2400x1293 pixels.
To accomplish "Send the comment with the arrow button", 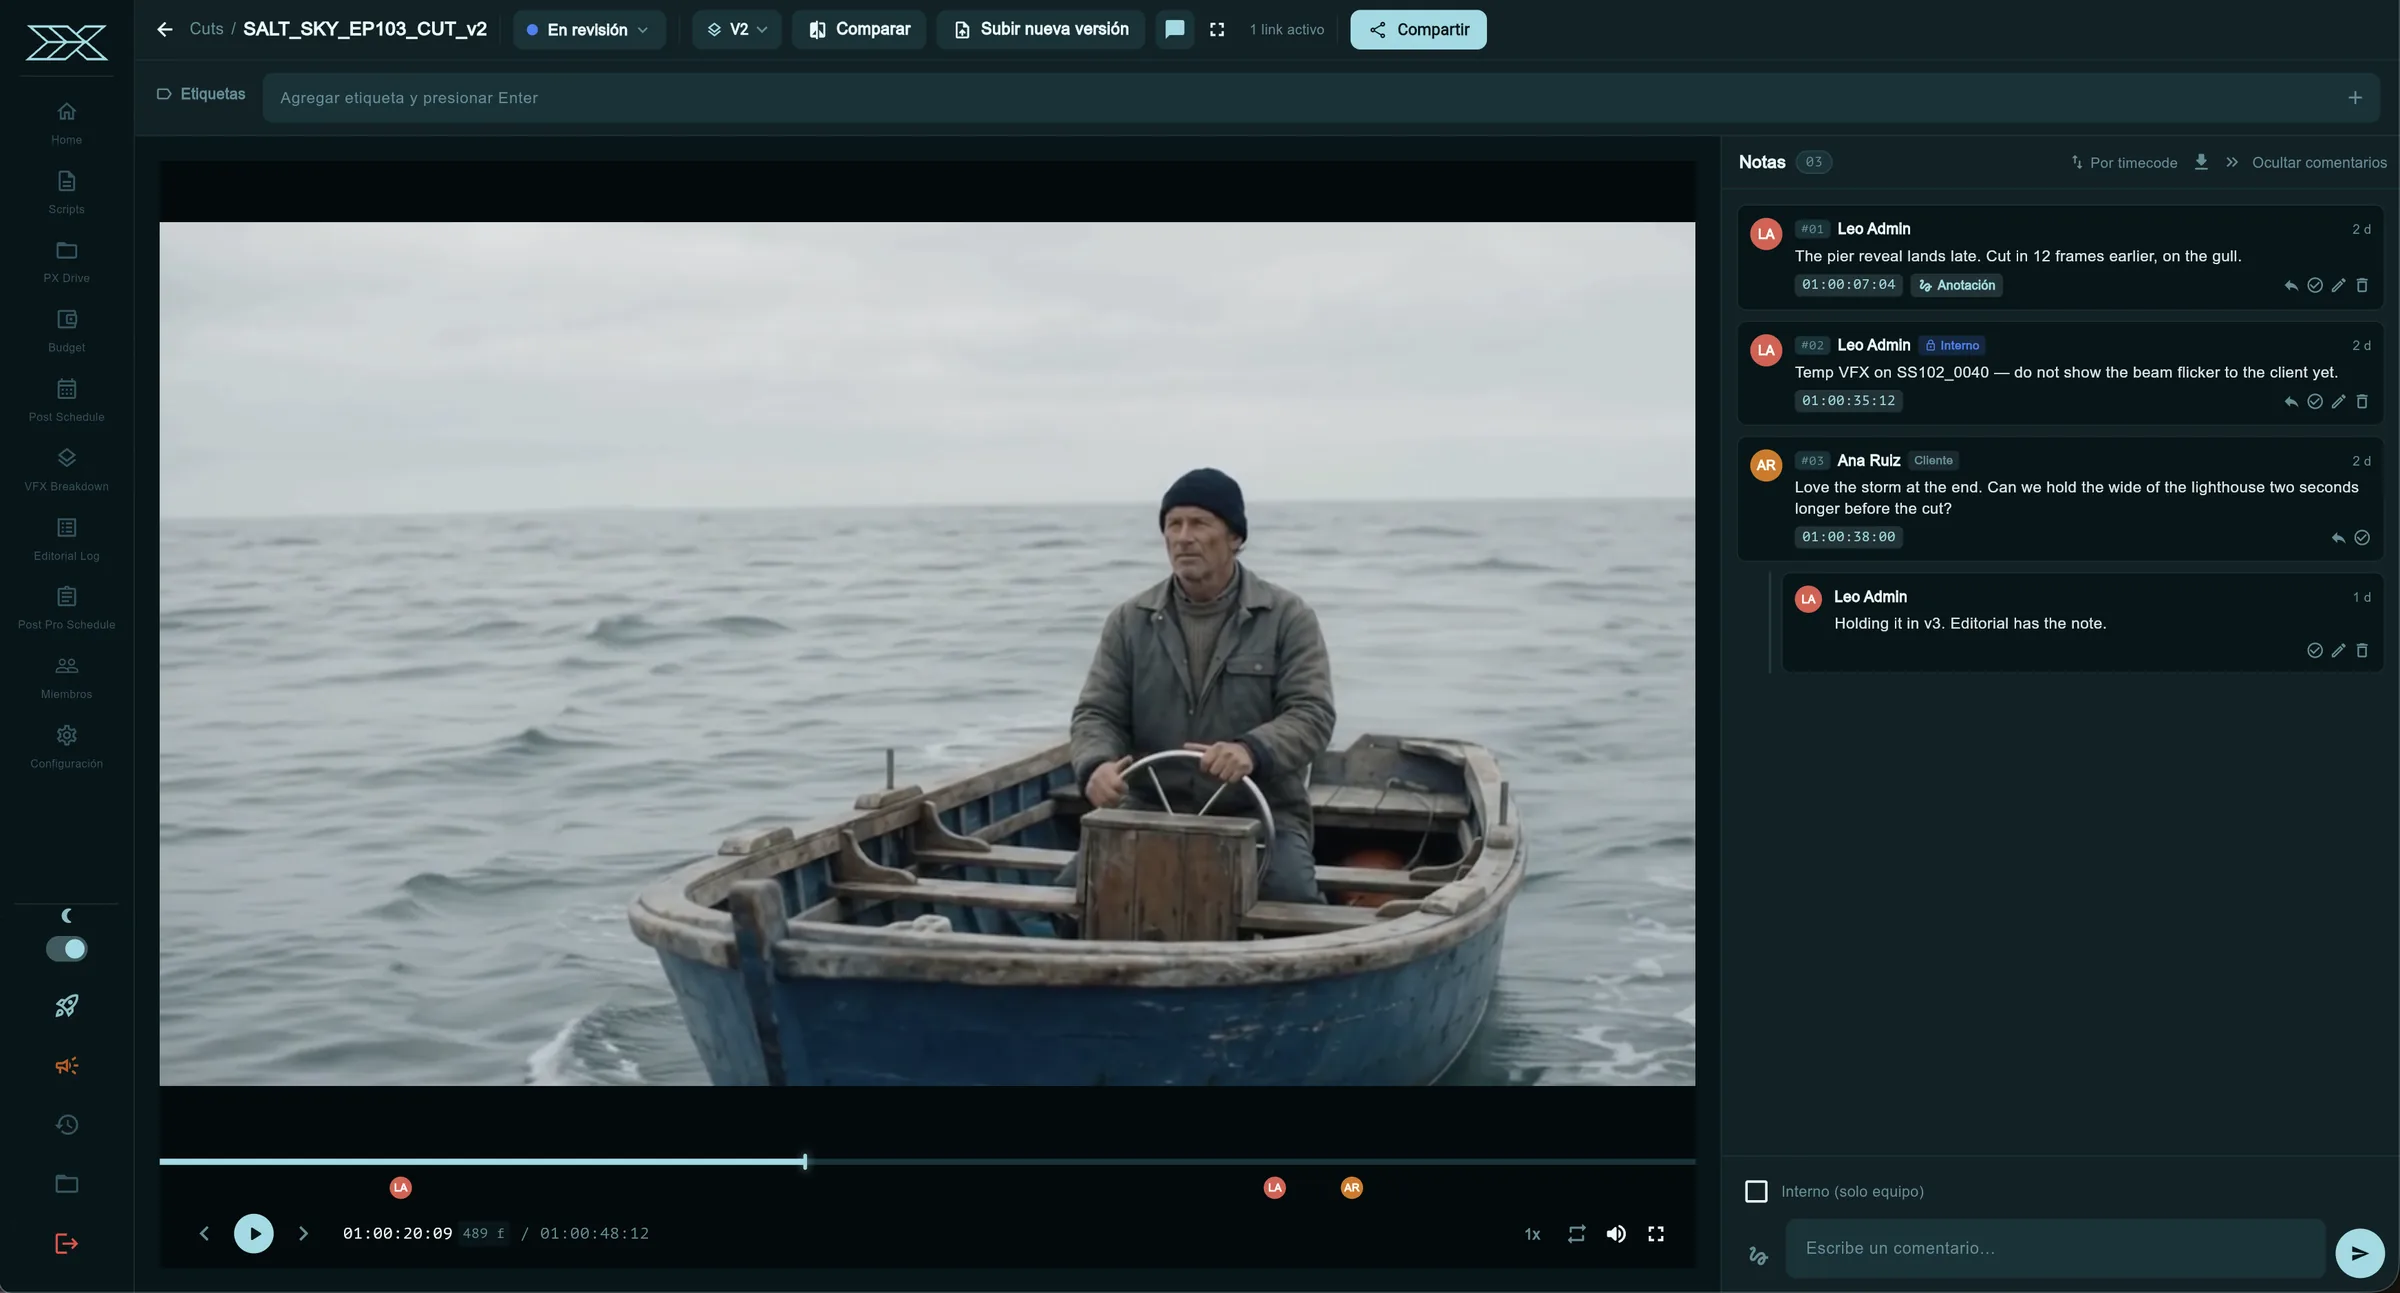I will (x=2359, y=1253).
